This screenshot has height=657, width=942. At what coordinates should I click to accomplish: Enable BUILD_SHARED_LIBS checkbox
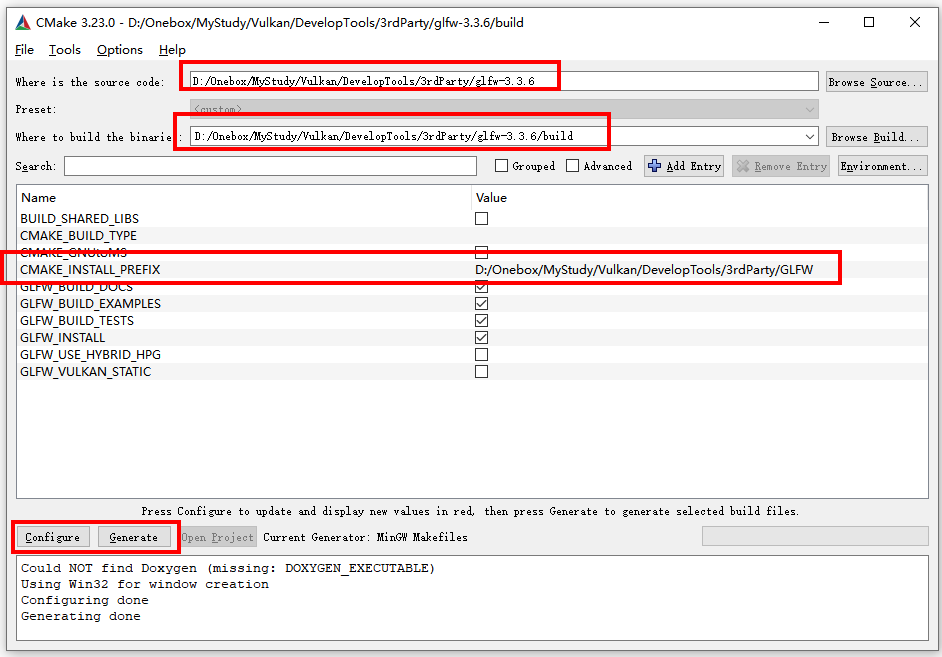click(x=481, y=219)
